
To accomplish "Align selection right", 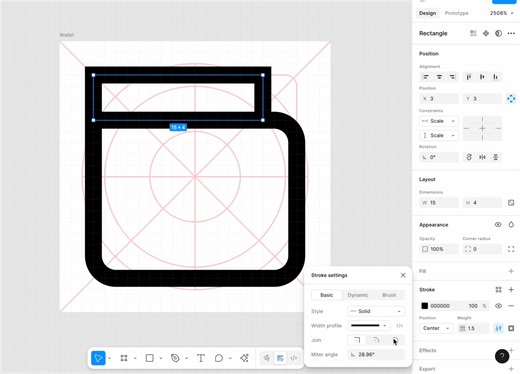I will click(452, 77).
